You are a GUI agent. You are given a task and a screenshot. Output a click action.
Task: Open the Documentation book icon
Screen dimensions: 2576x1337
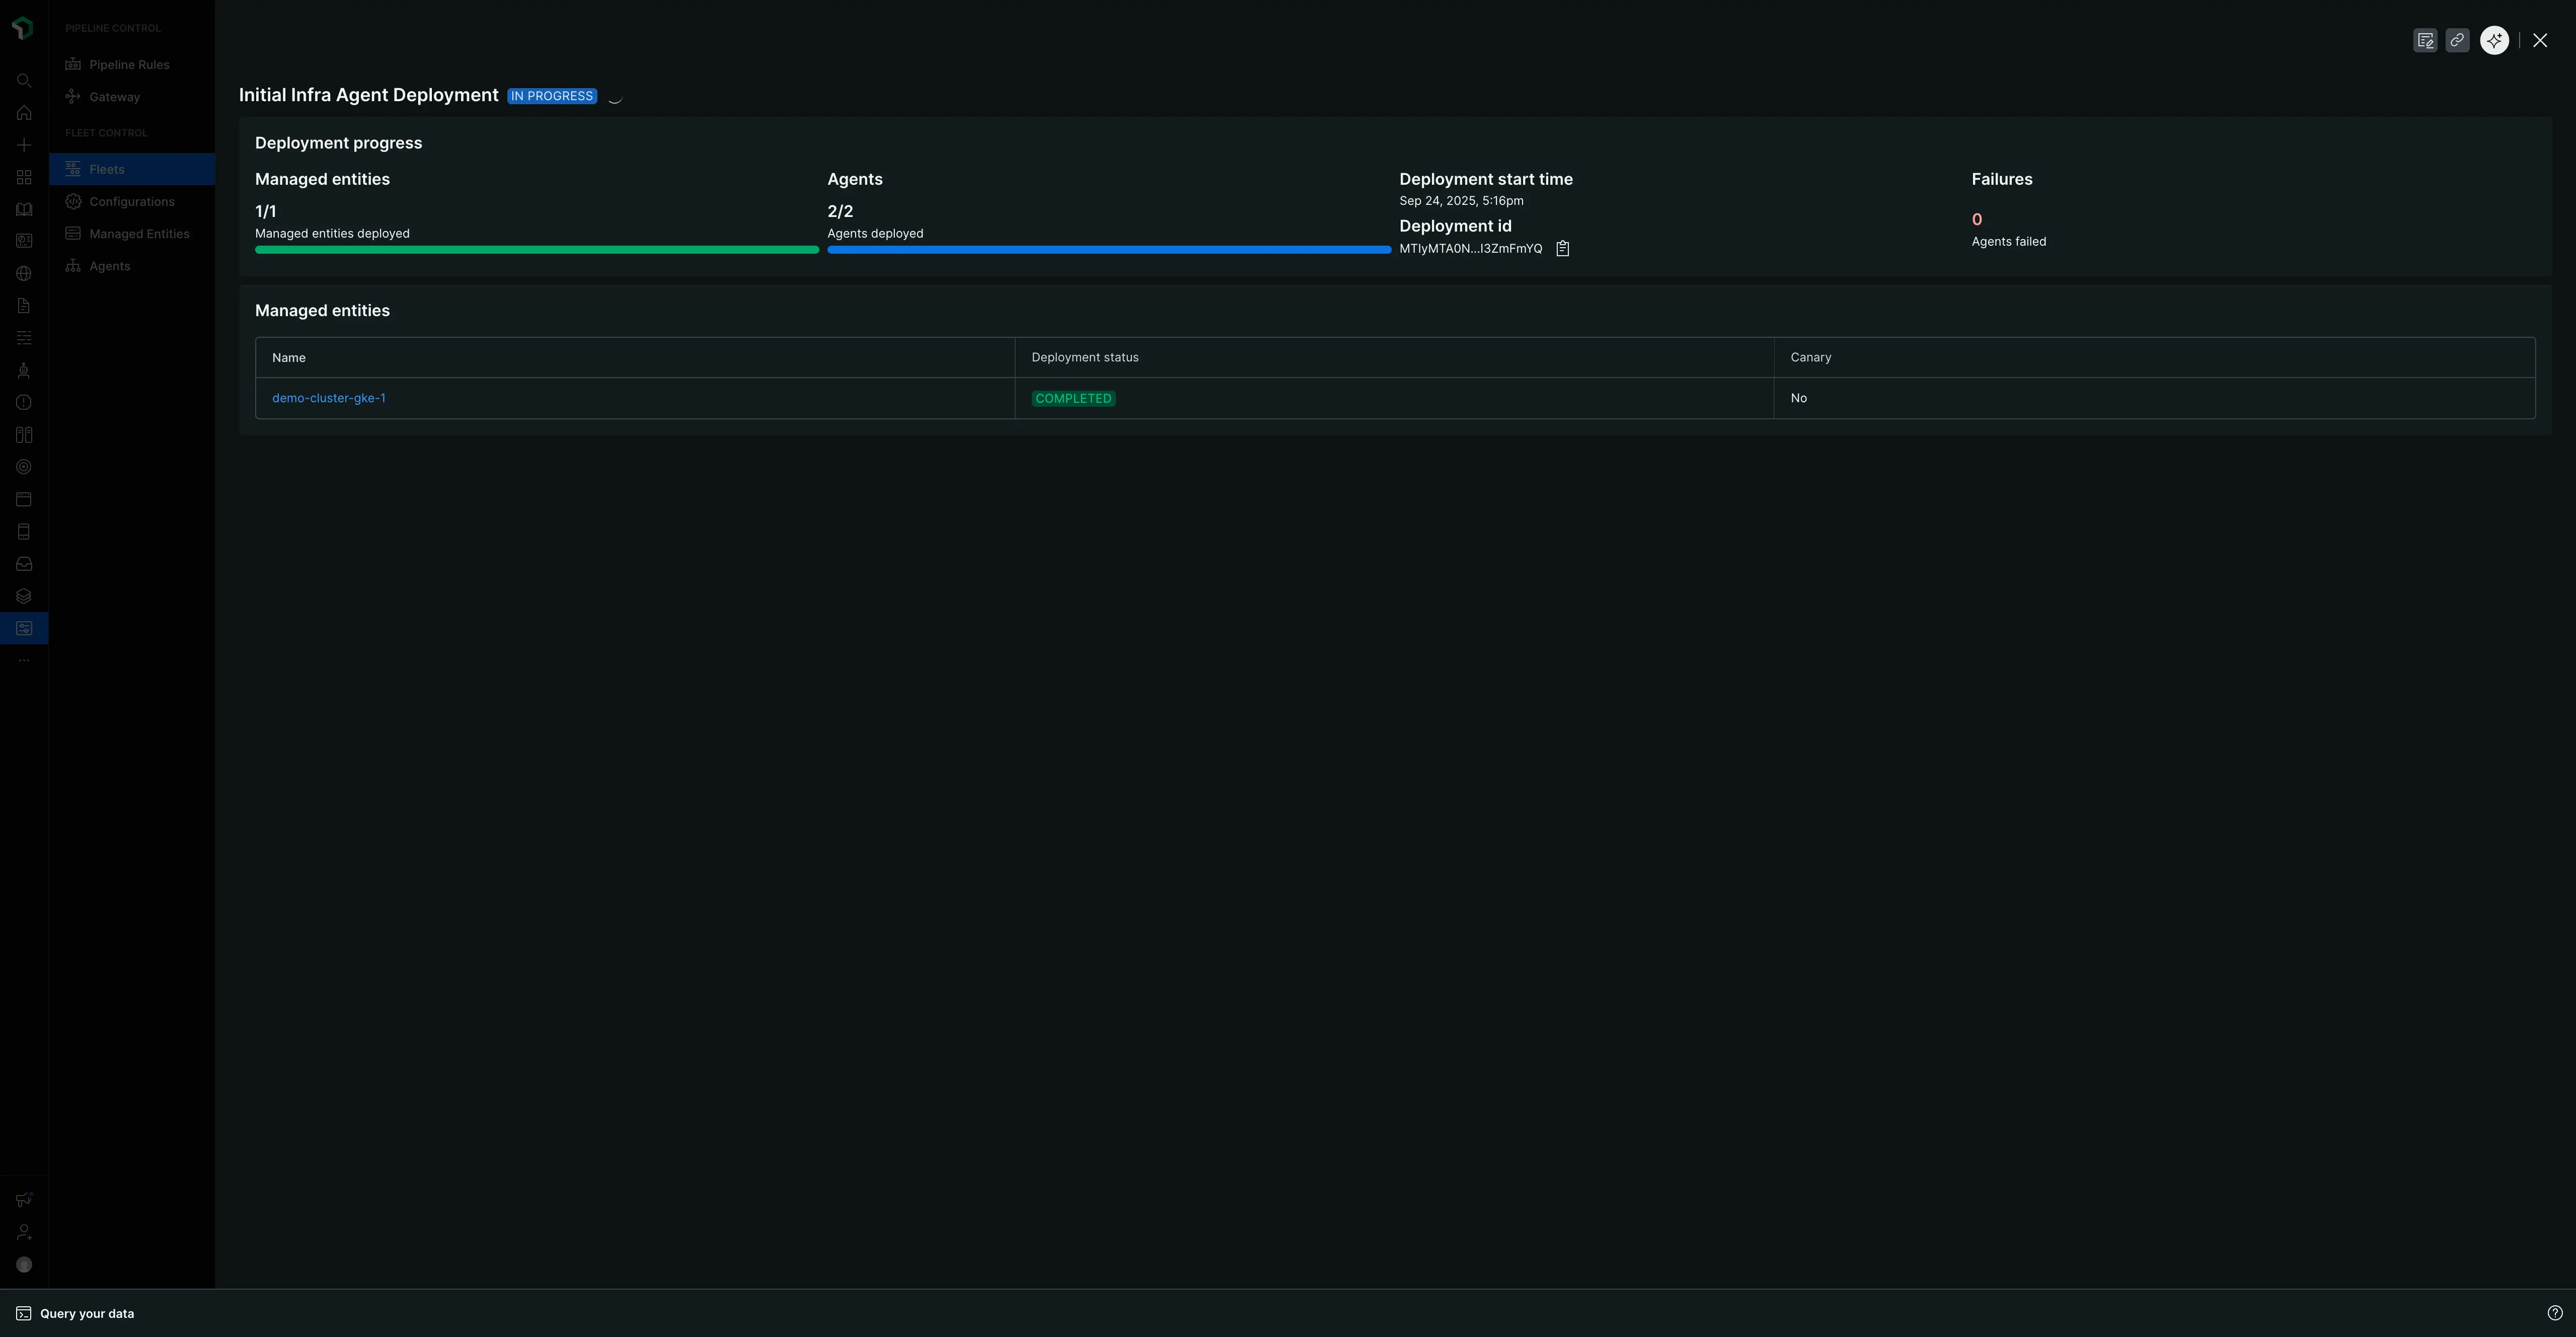coord(23,209)
